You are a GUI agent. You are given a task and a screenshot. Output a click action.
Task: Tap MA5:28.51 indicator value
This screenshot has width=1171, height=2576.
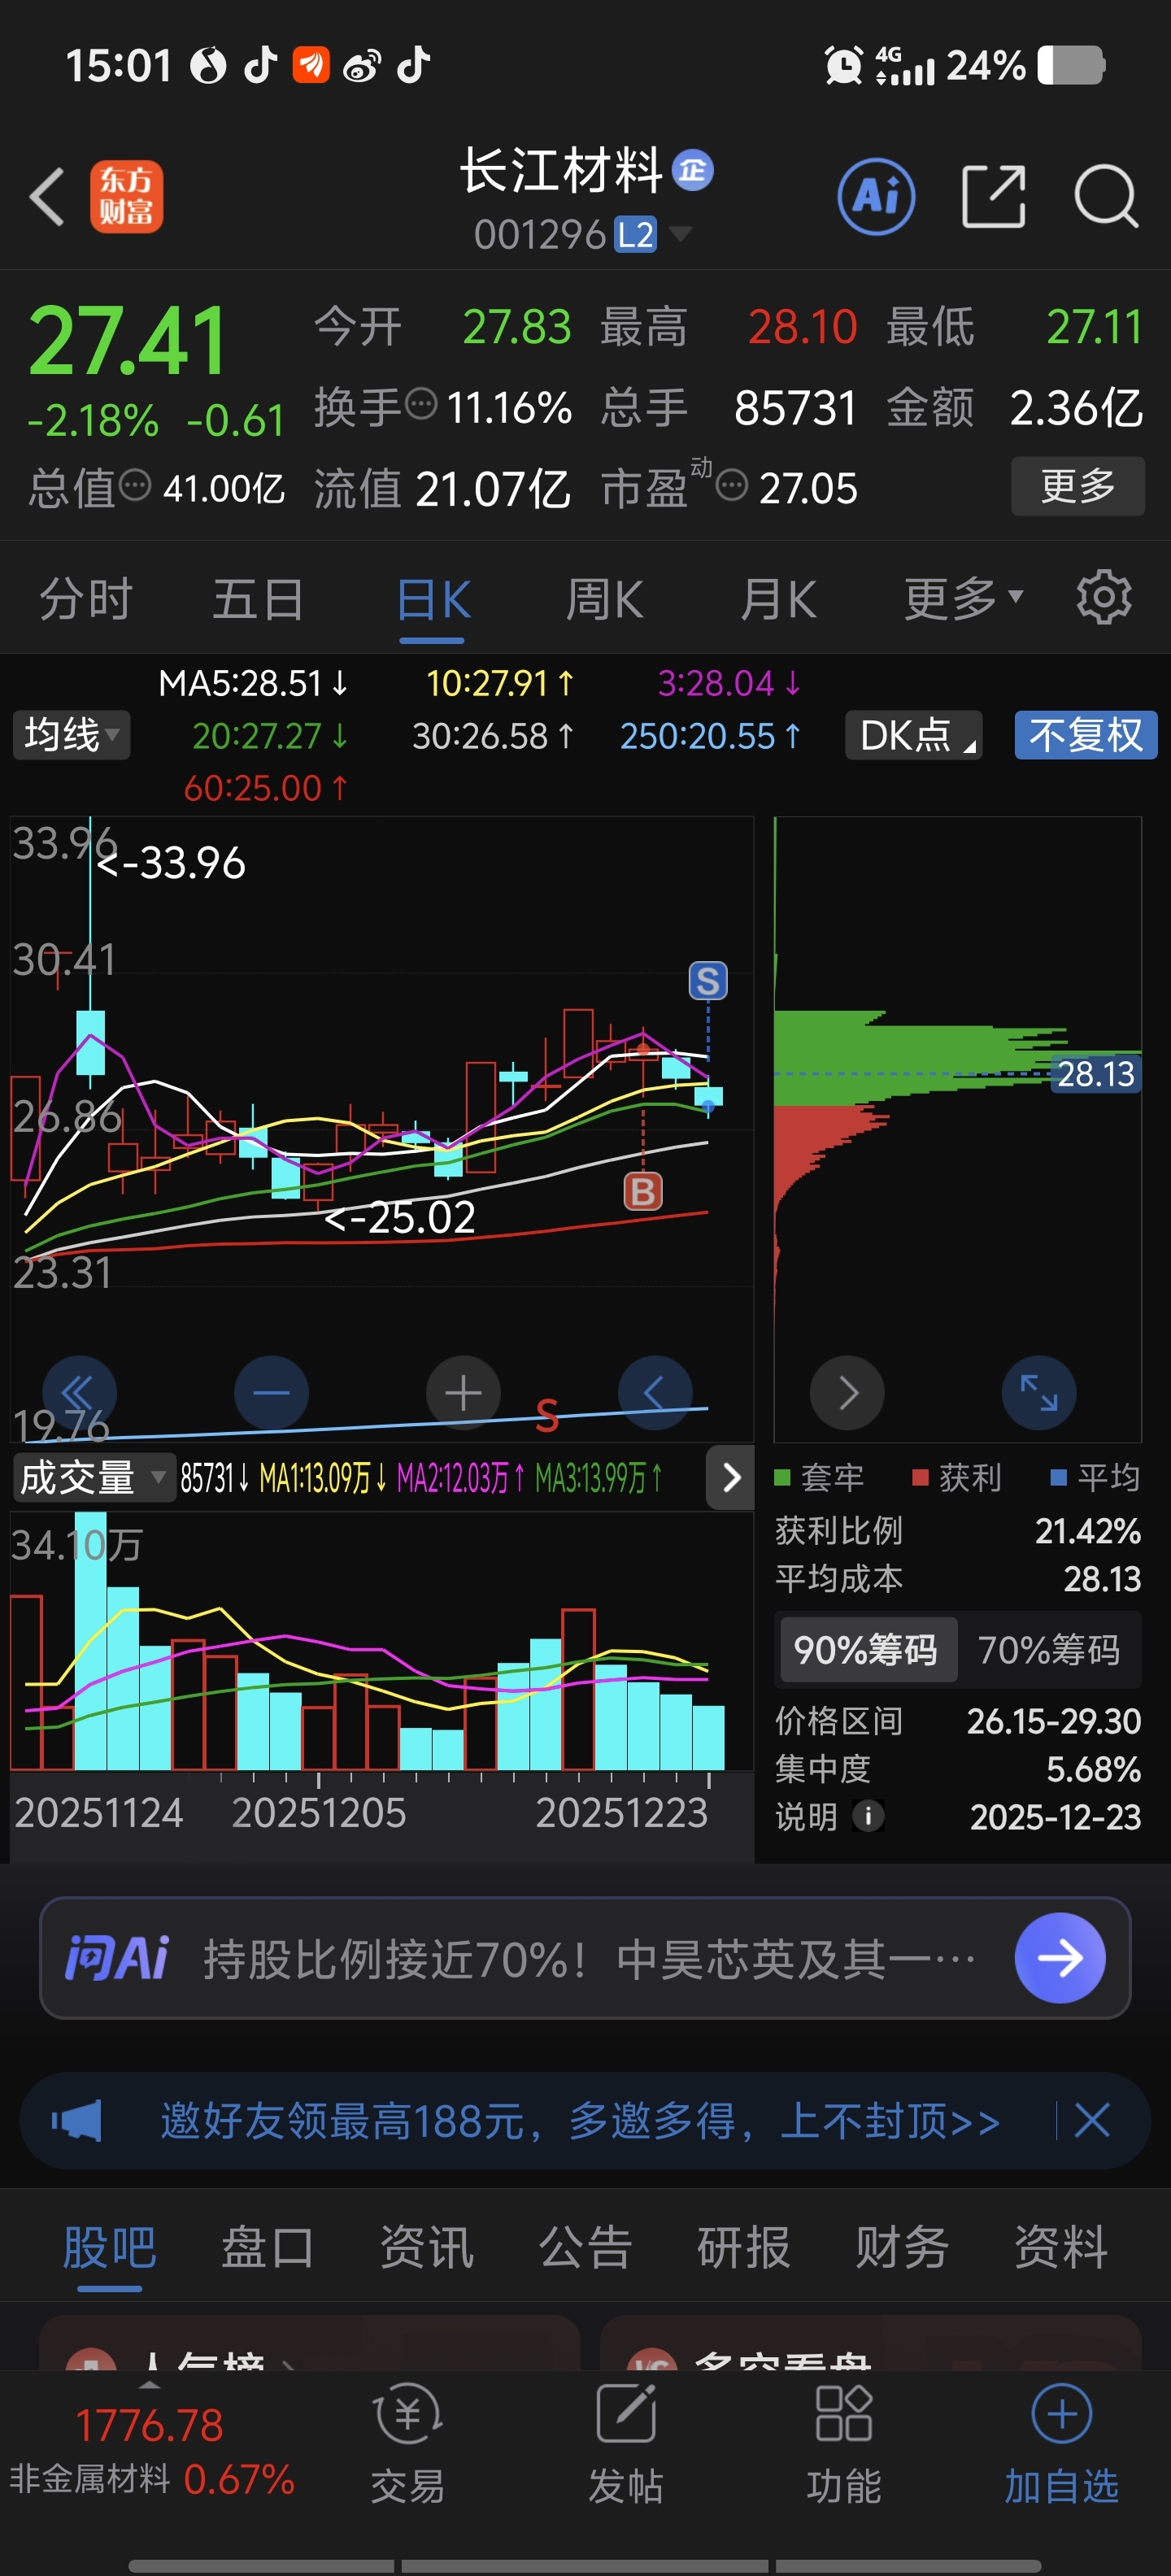click(253, 683)
